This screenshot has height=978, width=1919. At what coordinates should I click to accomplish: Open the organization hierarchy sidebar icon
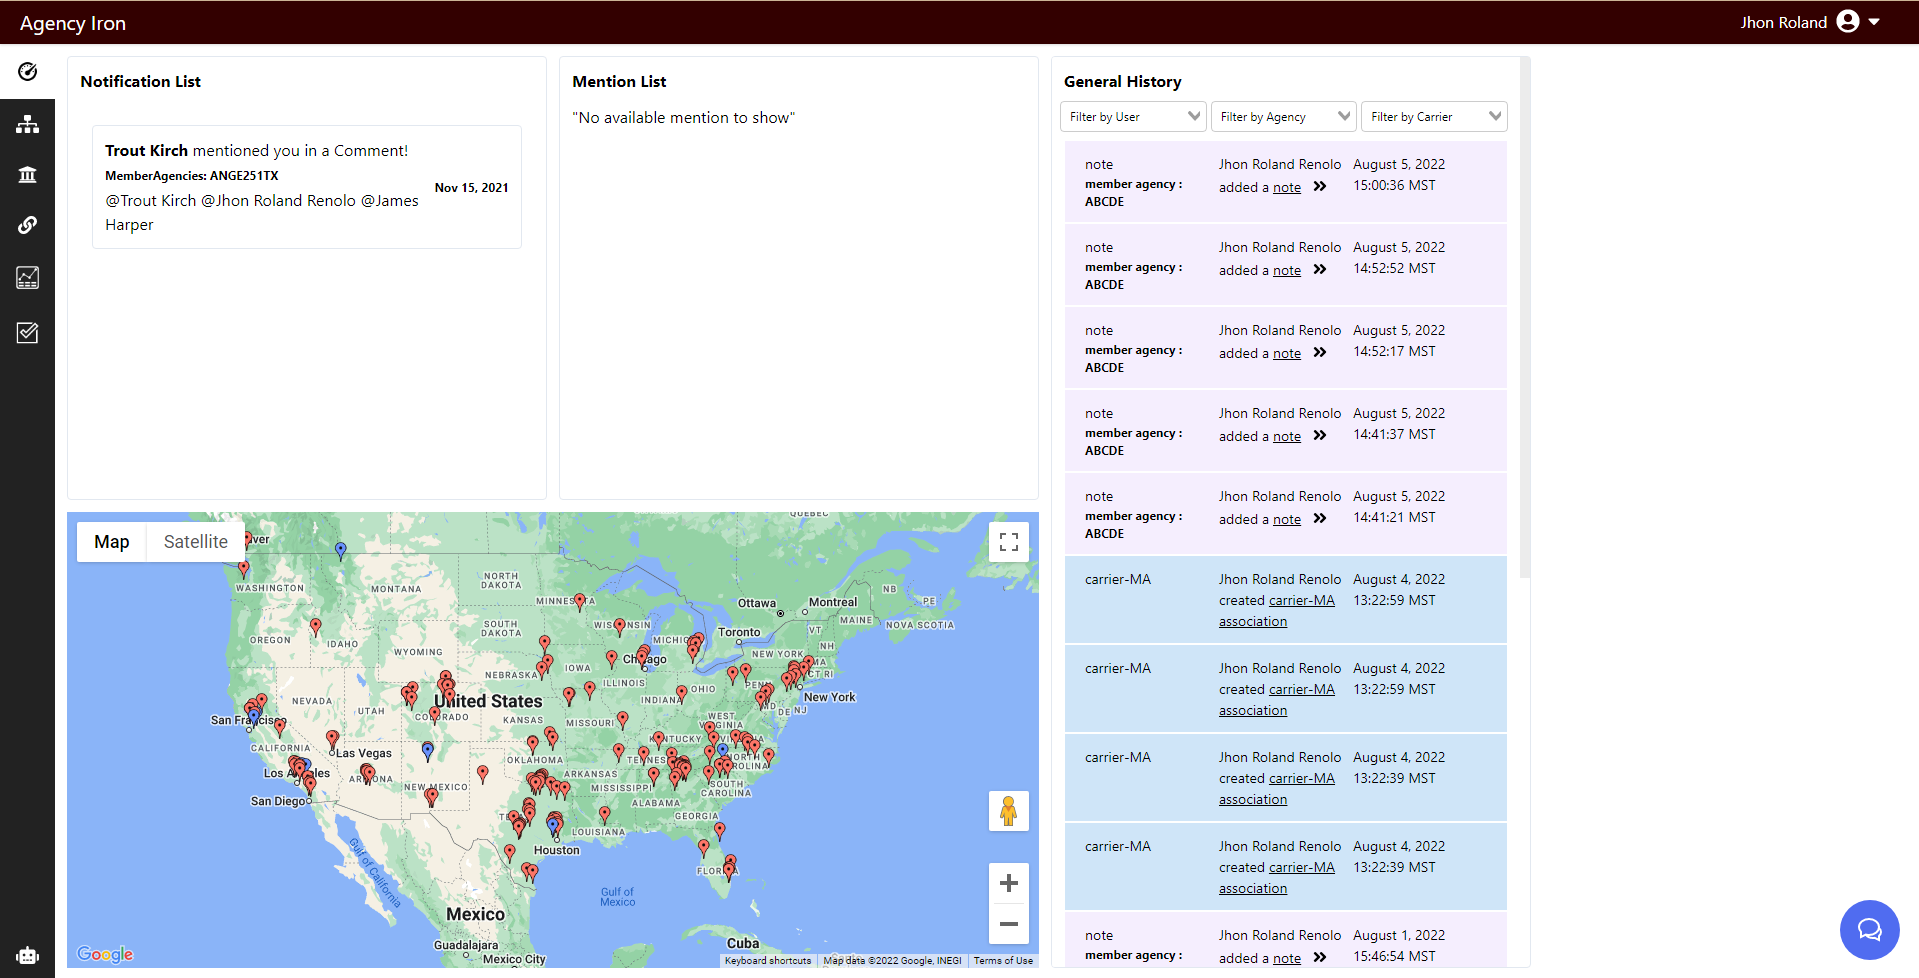27,124
